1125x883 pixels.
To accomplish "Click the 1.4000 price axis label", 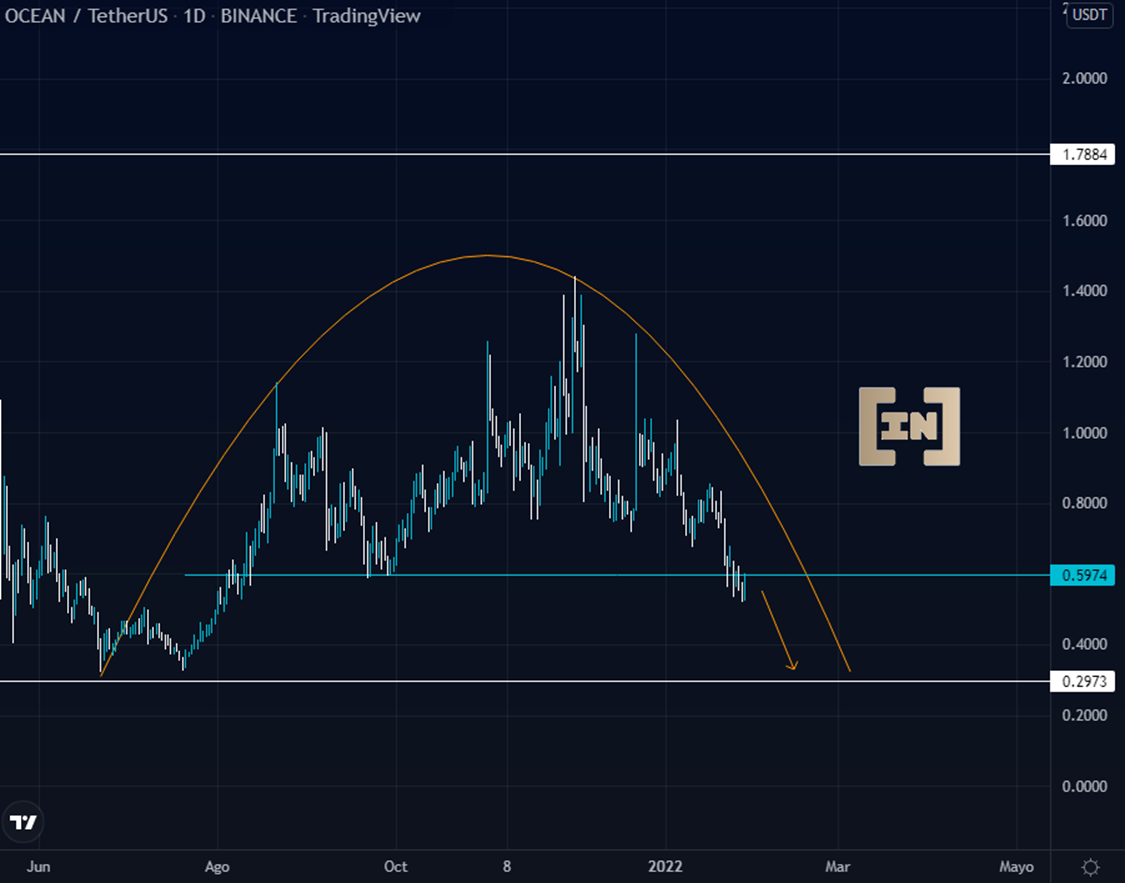I will 1085,291.
